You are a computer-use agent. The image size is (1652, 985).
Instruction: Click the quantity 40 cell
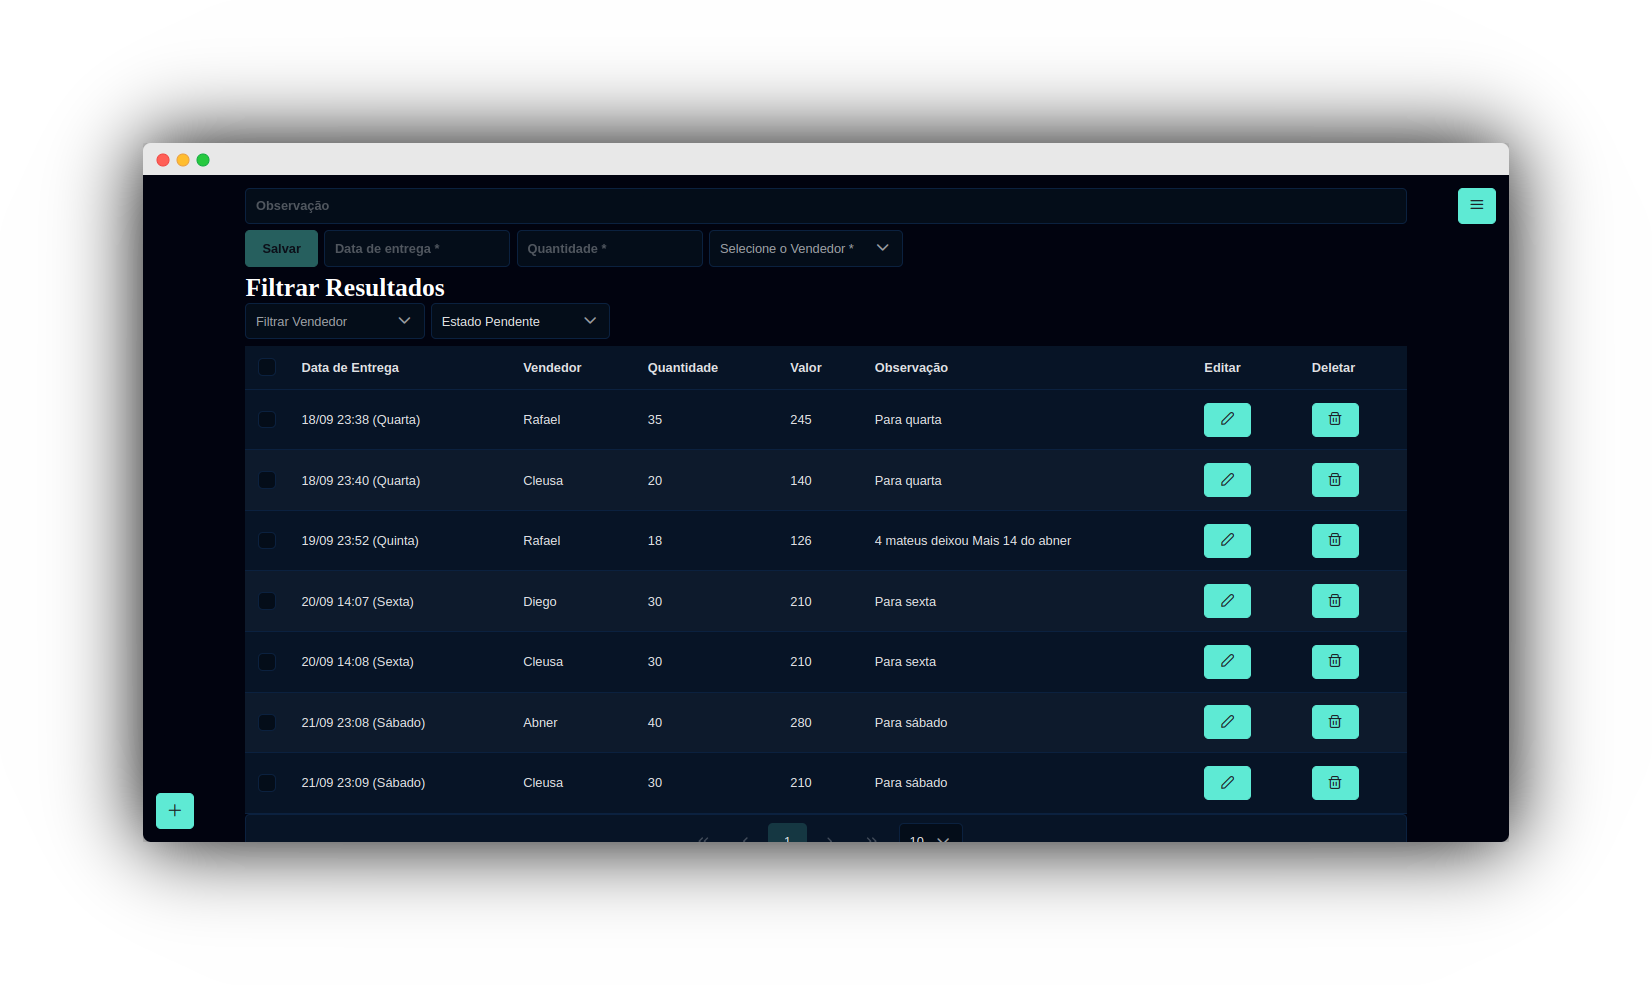pos(655,723)
